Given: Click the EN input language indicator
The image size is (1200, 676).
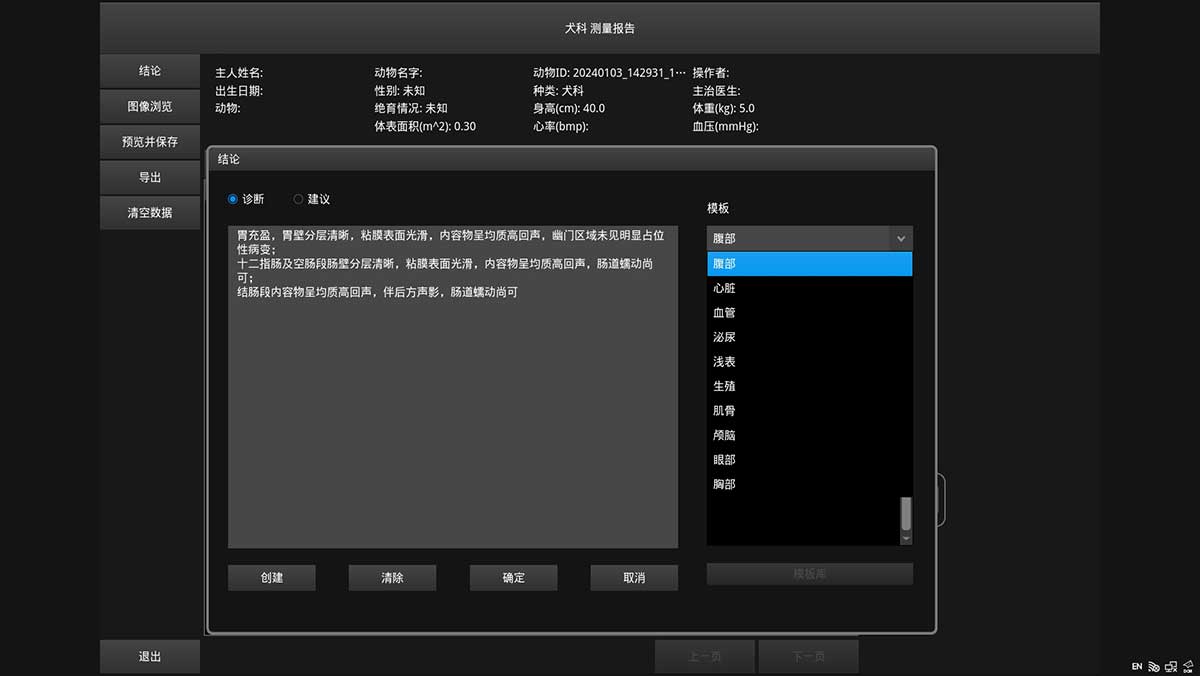Looking at the screenshot, I should pos(1137,666).
